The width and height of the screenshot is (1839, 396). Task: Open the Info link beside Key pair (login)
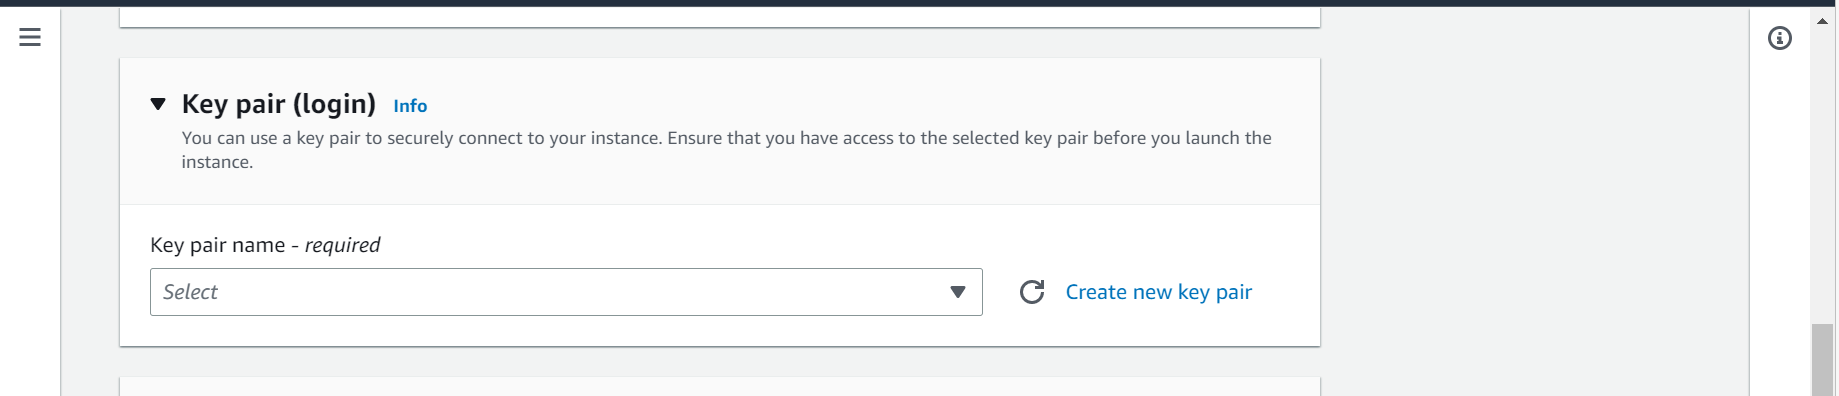coord(410,106)
